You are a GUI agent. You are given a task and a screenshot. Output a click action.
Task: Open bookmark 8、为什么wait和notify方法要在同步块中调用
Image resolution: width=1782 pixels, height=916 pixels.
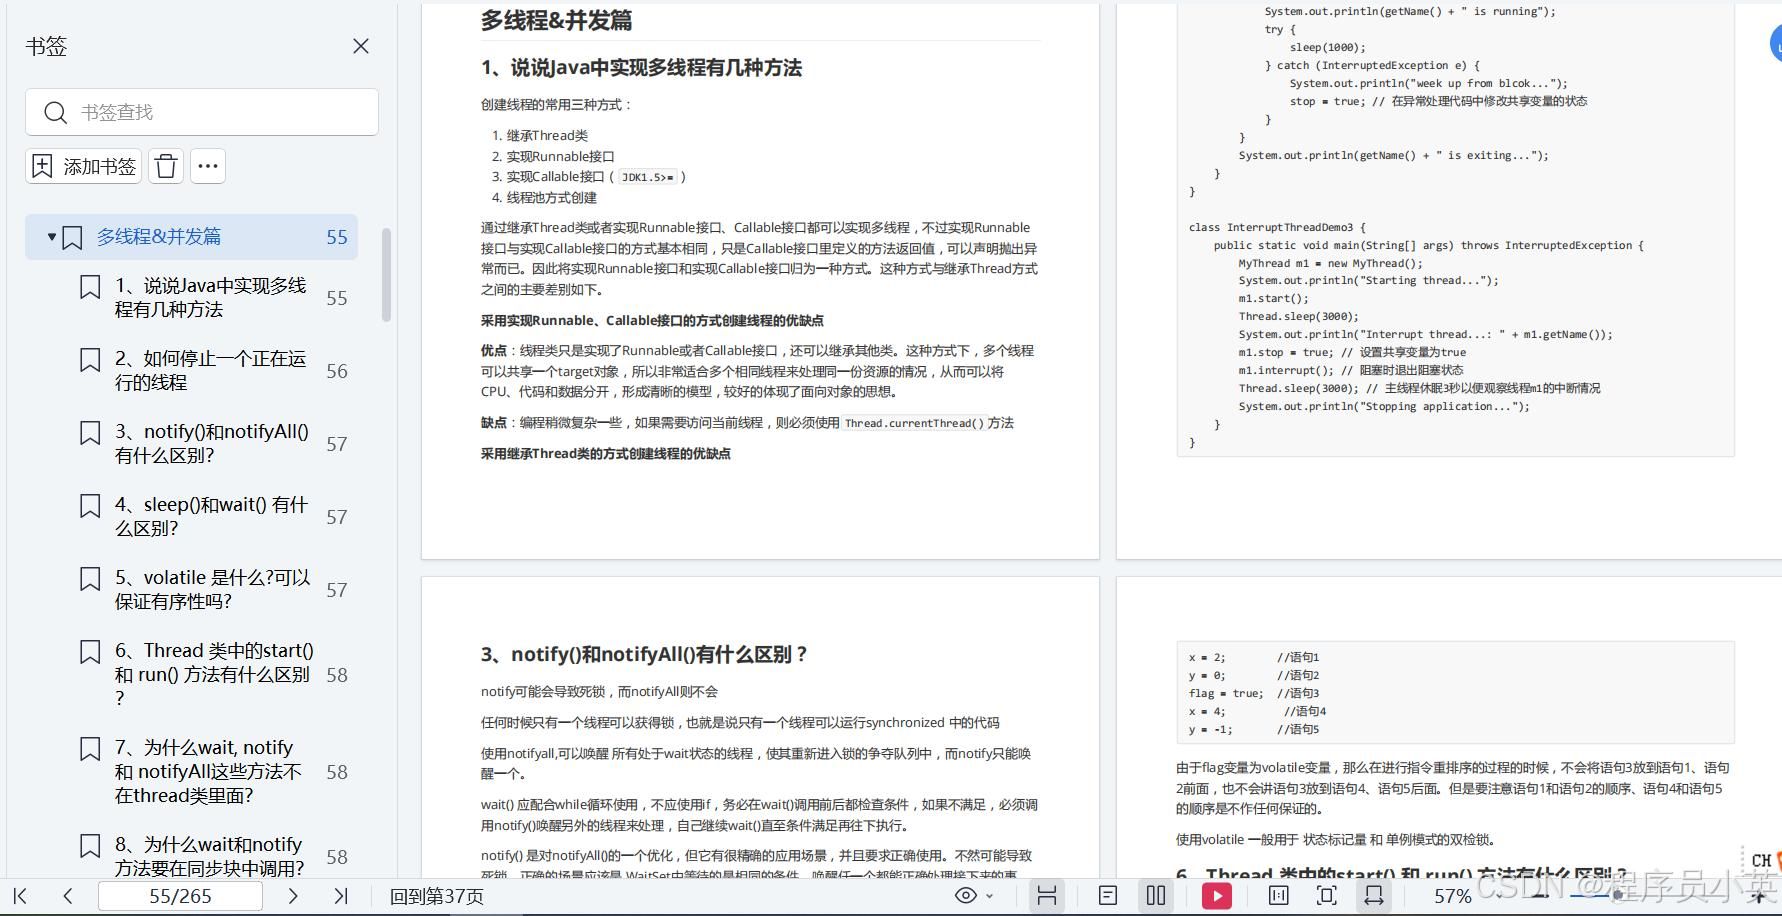coord(210,857)
